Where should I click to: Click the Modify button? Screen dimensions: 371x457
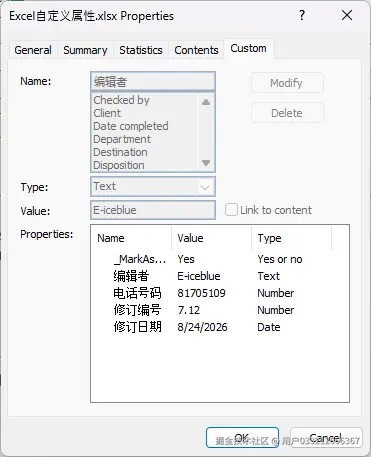pos(287,83)
